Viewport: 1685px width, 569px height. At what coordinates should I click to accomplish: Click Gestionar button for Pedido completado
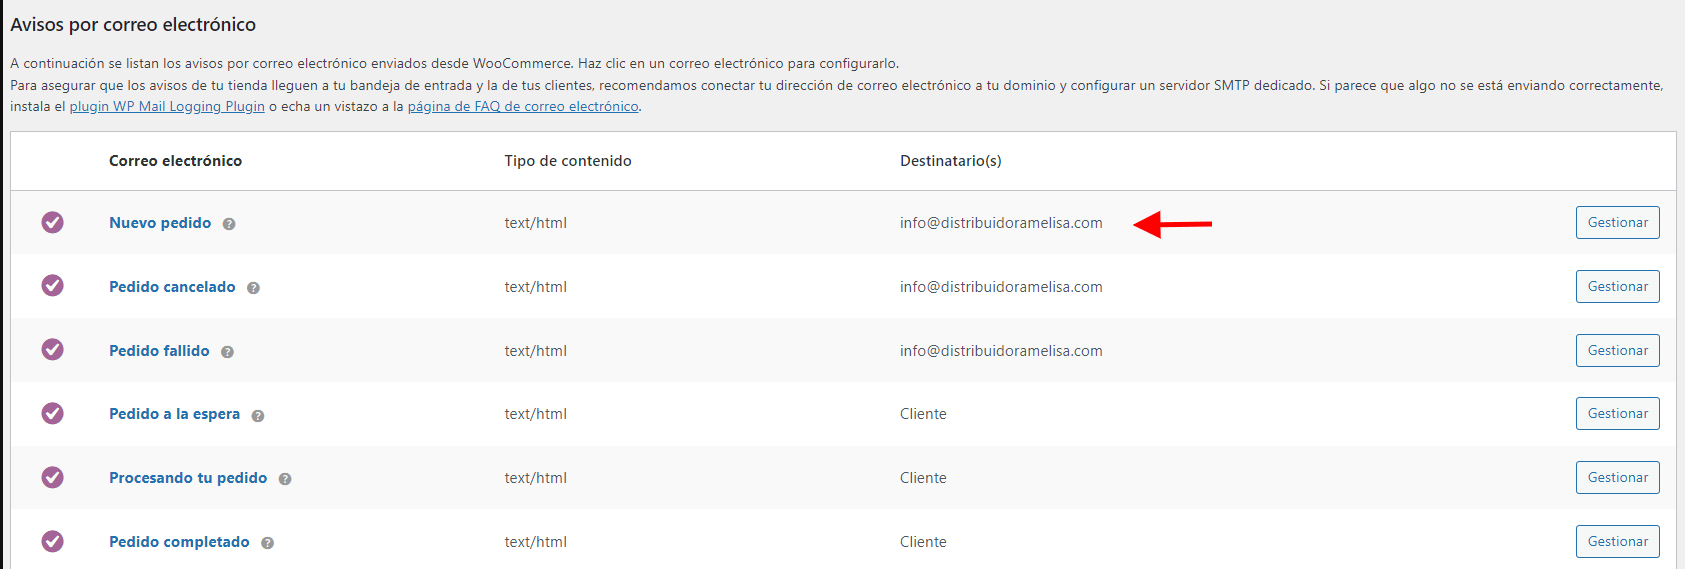click(x=1617, y=541)
